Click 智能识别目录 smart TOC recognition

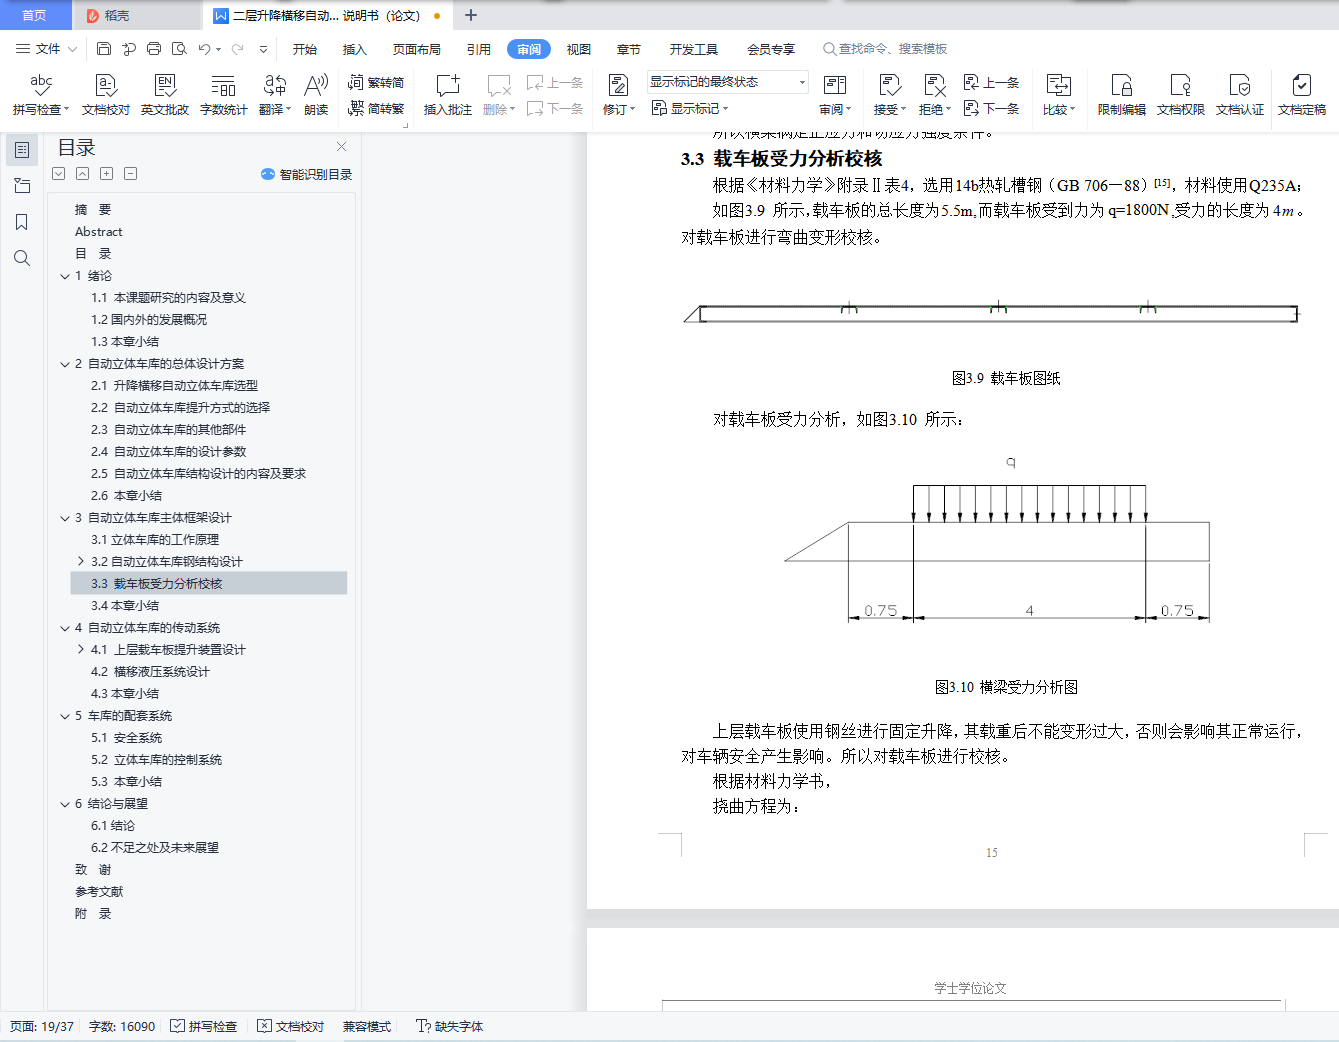tap(307, 174)
